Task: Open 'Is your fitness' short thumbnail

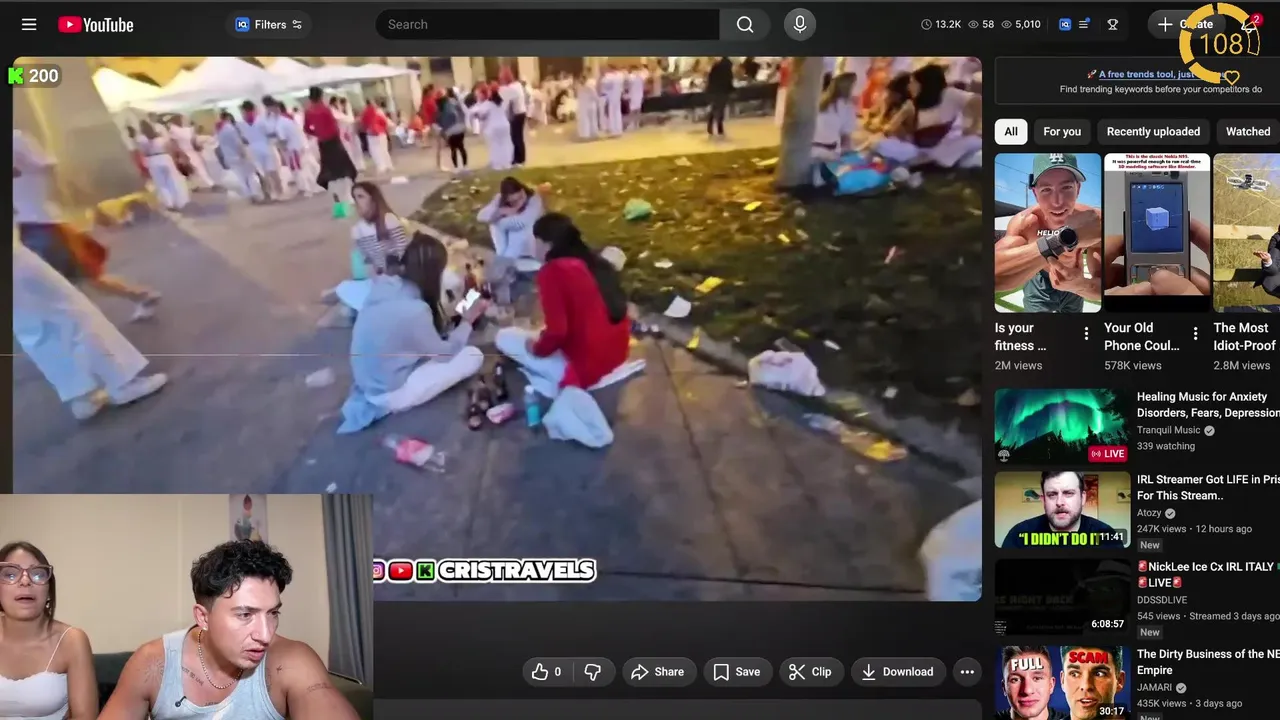Action: point(1047,233)
